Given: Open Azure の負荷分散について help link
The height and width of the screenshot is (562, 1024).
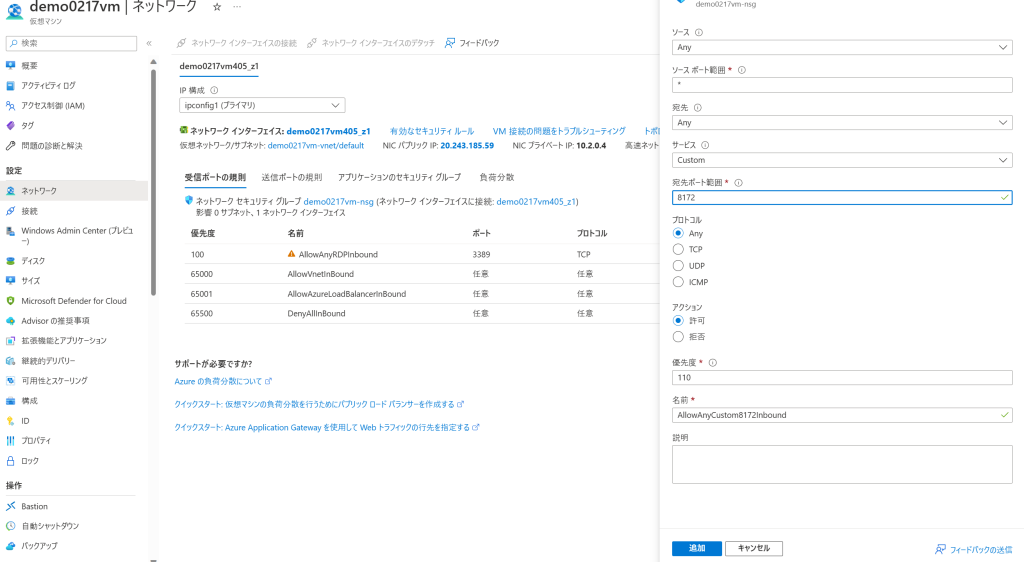Looking at the screenshot, I should click(223, 381).
